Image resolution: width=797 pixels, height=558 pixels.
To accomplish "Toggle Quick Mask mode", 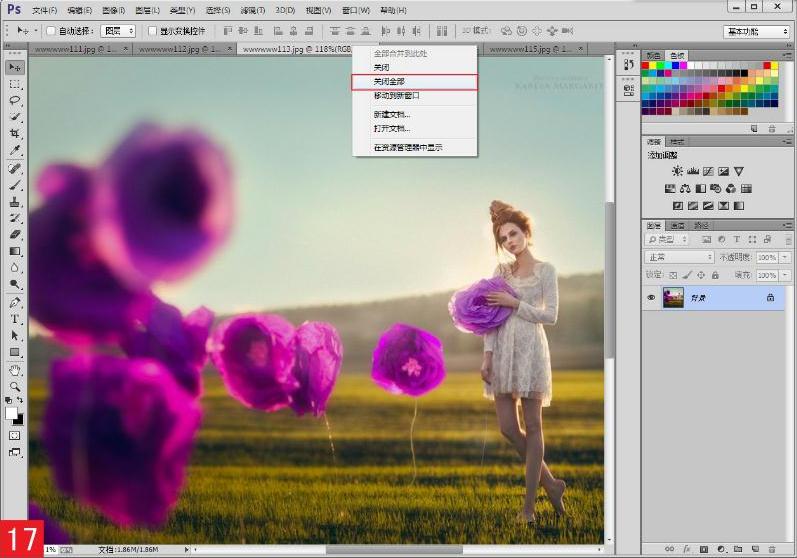I will pos(15,436).
